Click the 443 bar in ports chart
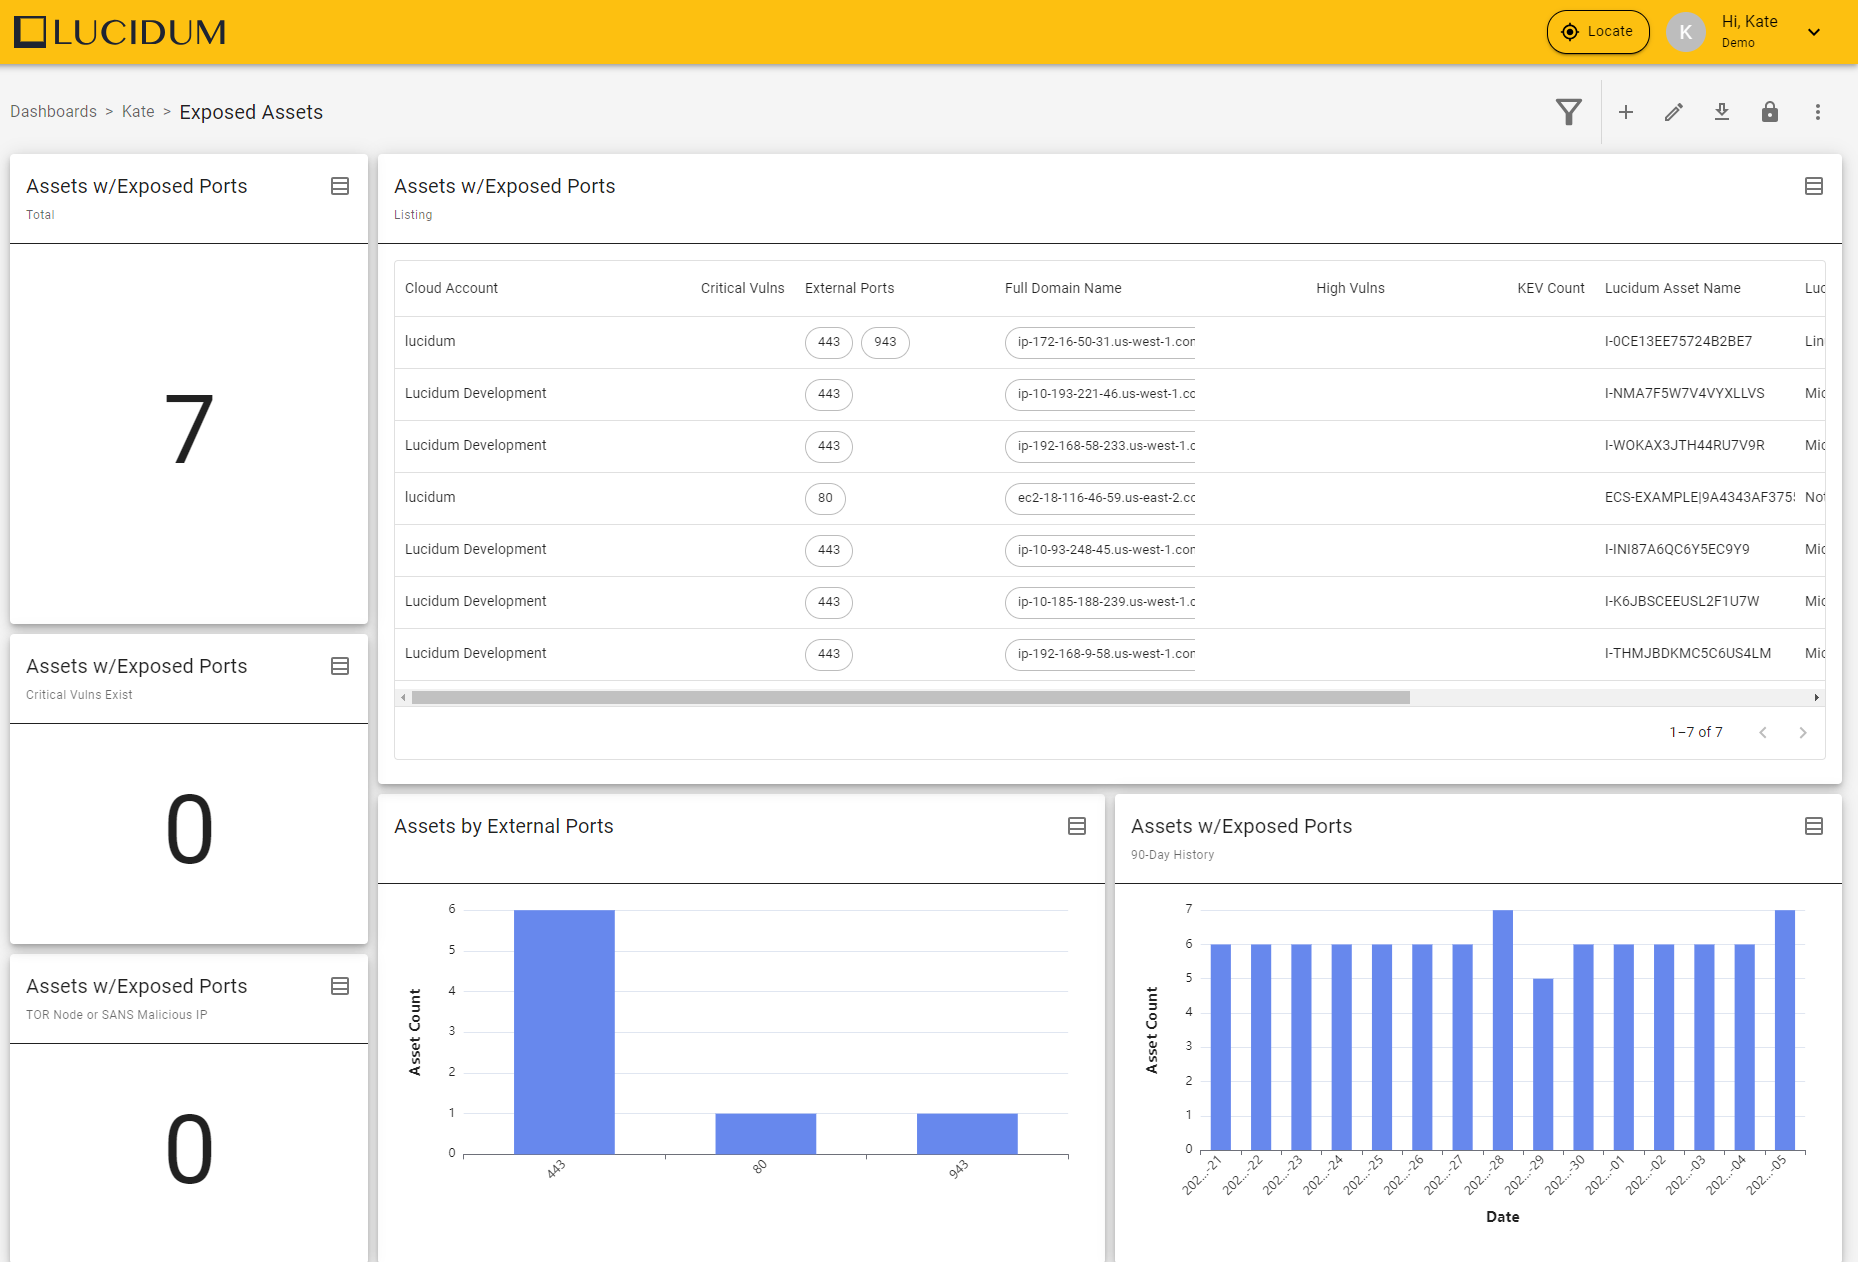The width and height of the screenshot is (1858, 1262). coord(564,1032)
